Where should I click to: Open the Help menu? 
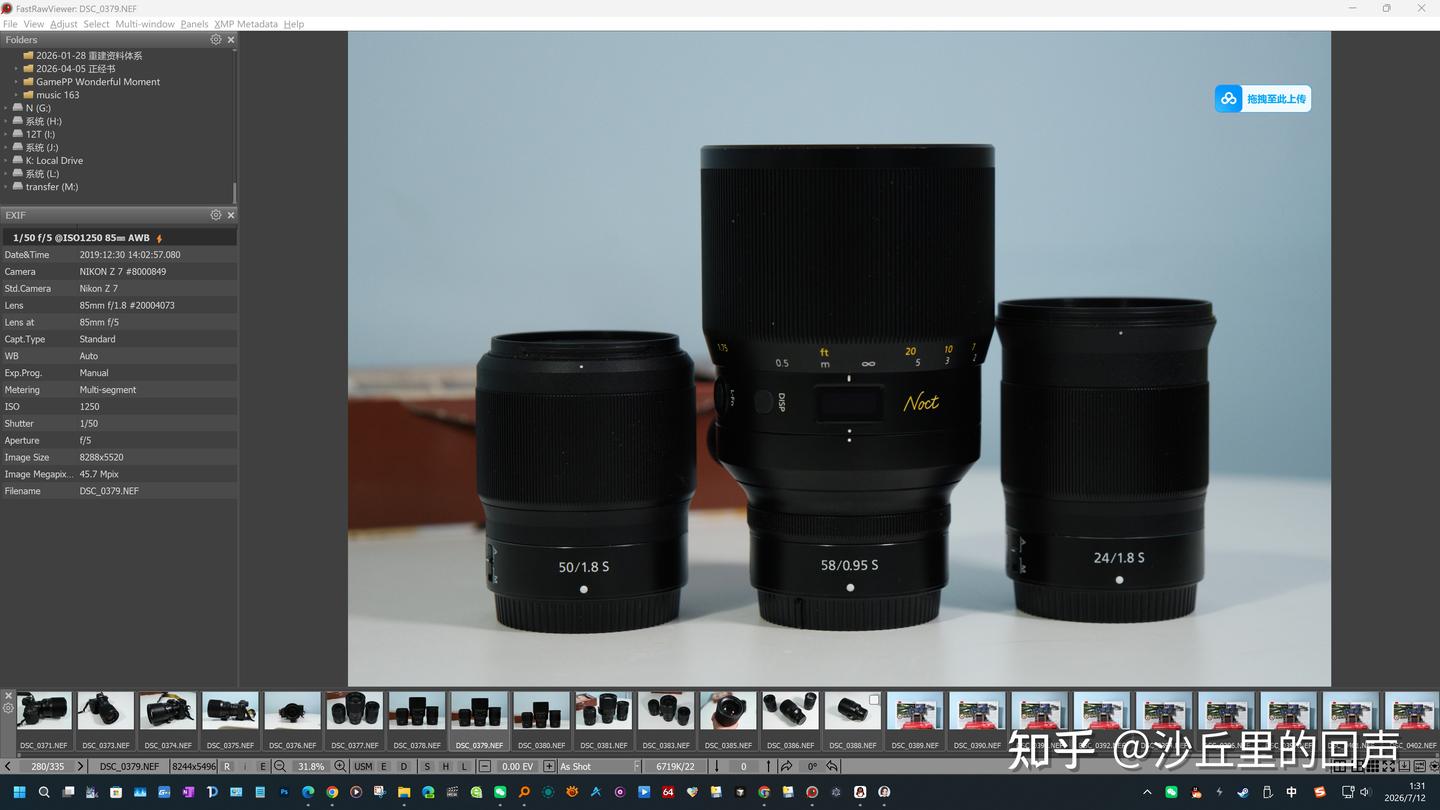tap(294, 24)
